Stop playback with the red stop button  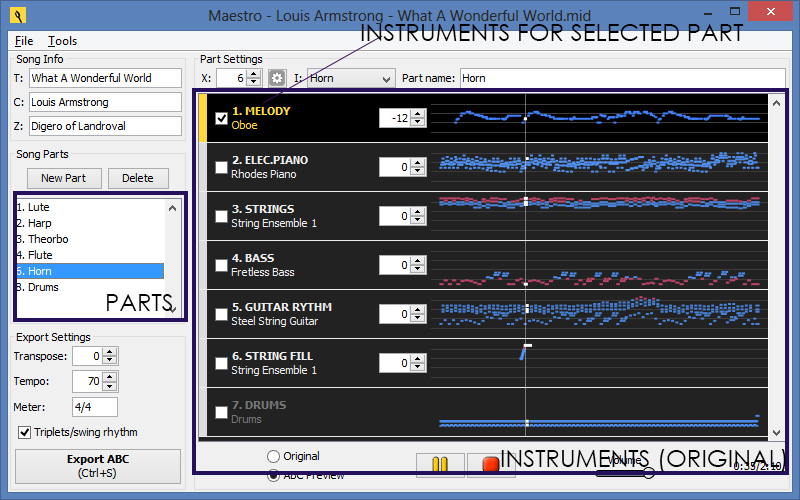(x=491, y=464)
